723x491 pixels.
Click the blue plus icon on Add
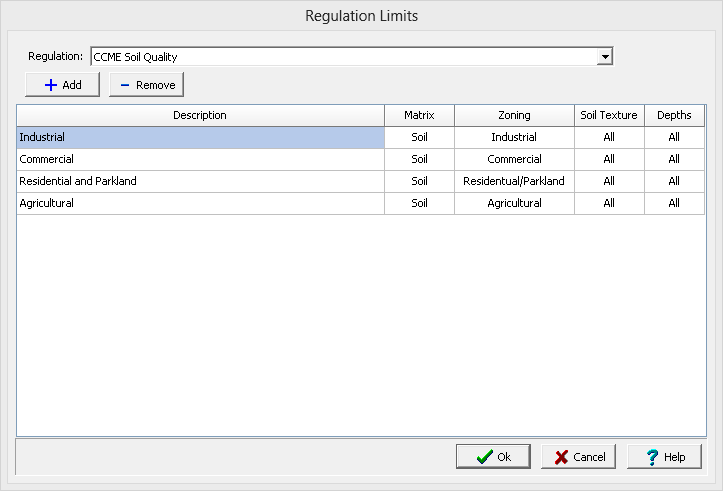pyautogui.click(x=50, y=85)
